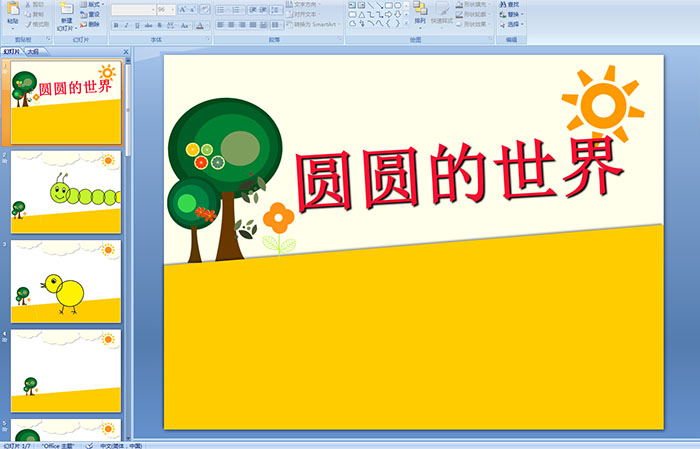Open the Select (选择) menu
This screenshot has height=449, width=700.
point(511,24)
